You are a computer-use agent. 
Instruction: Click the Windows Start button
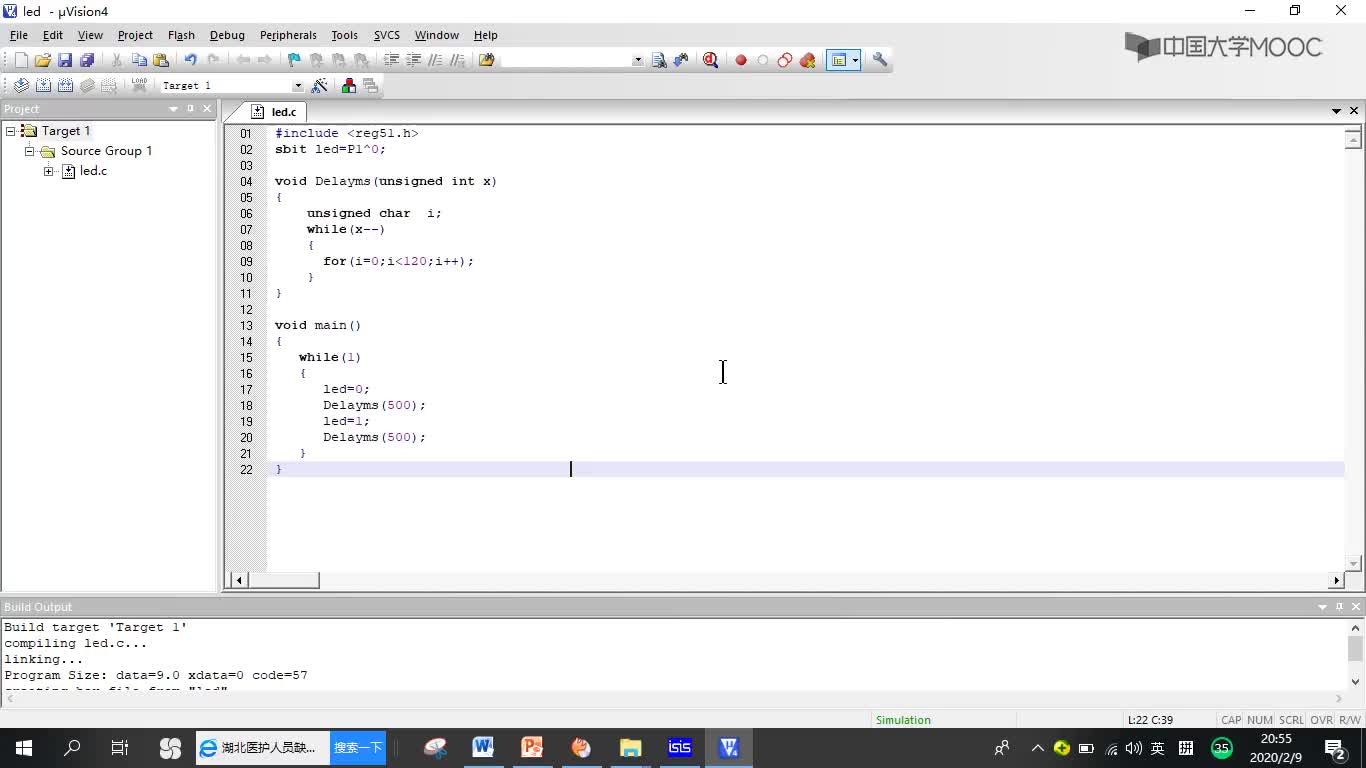24,748
